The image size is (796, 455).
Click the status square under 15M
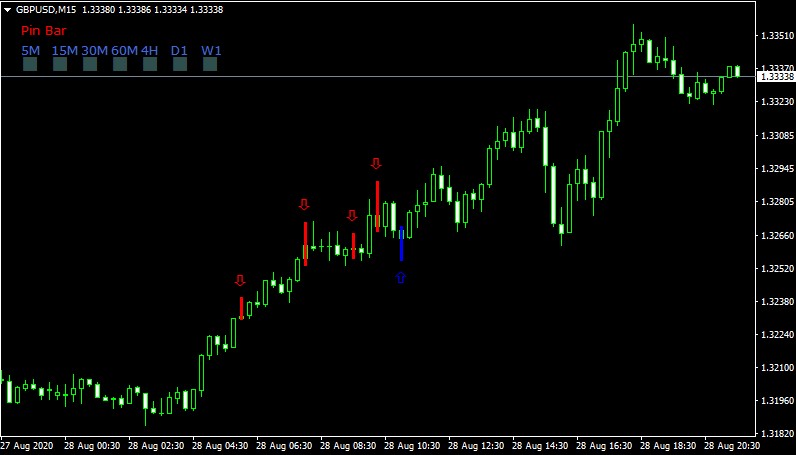(x=60, y=65)
